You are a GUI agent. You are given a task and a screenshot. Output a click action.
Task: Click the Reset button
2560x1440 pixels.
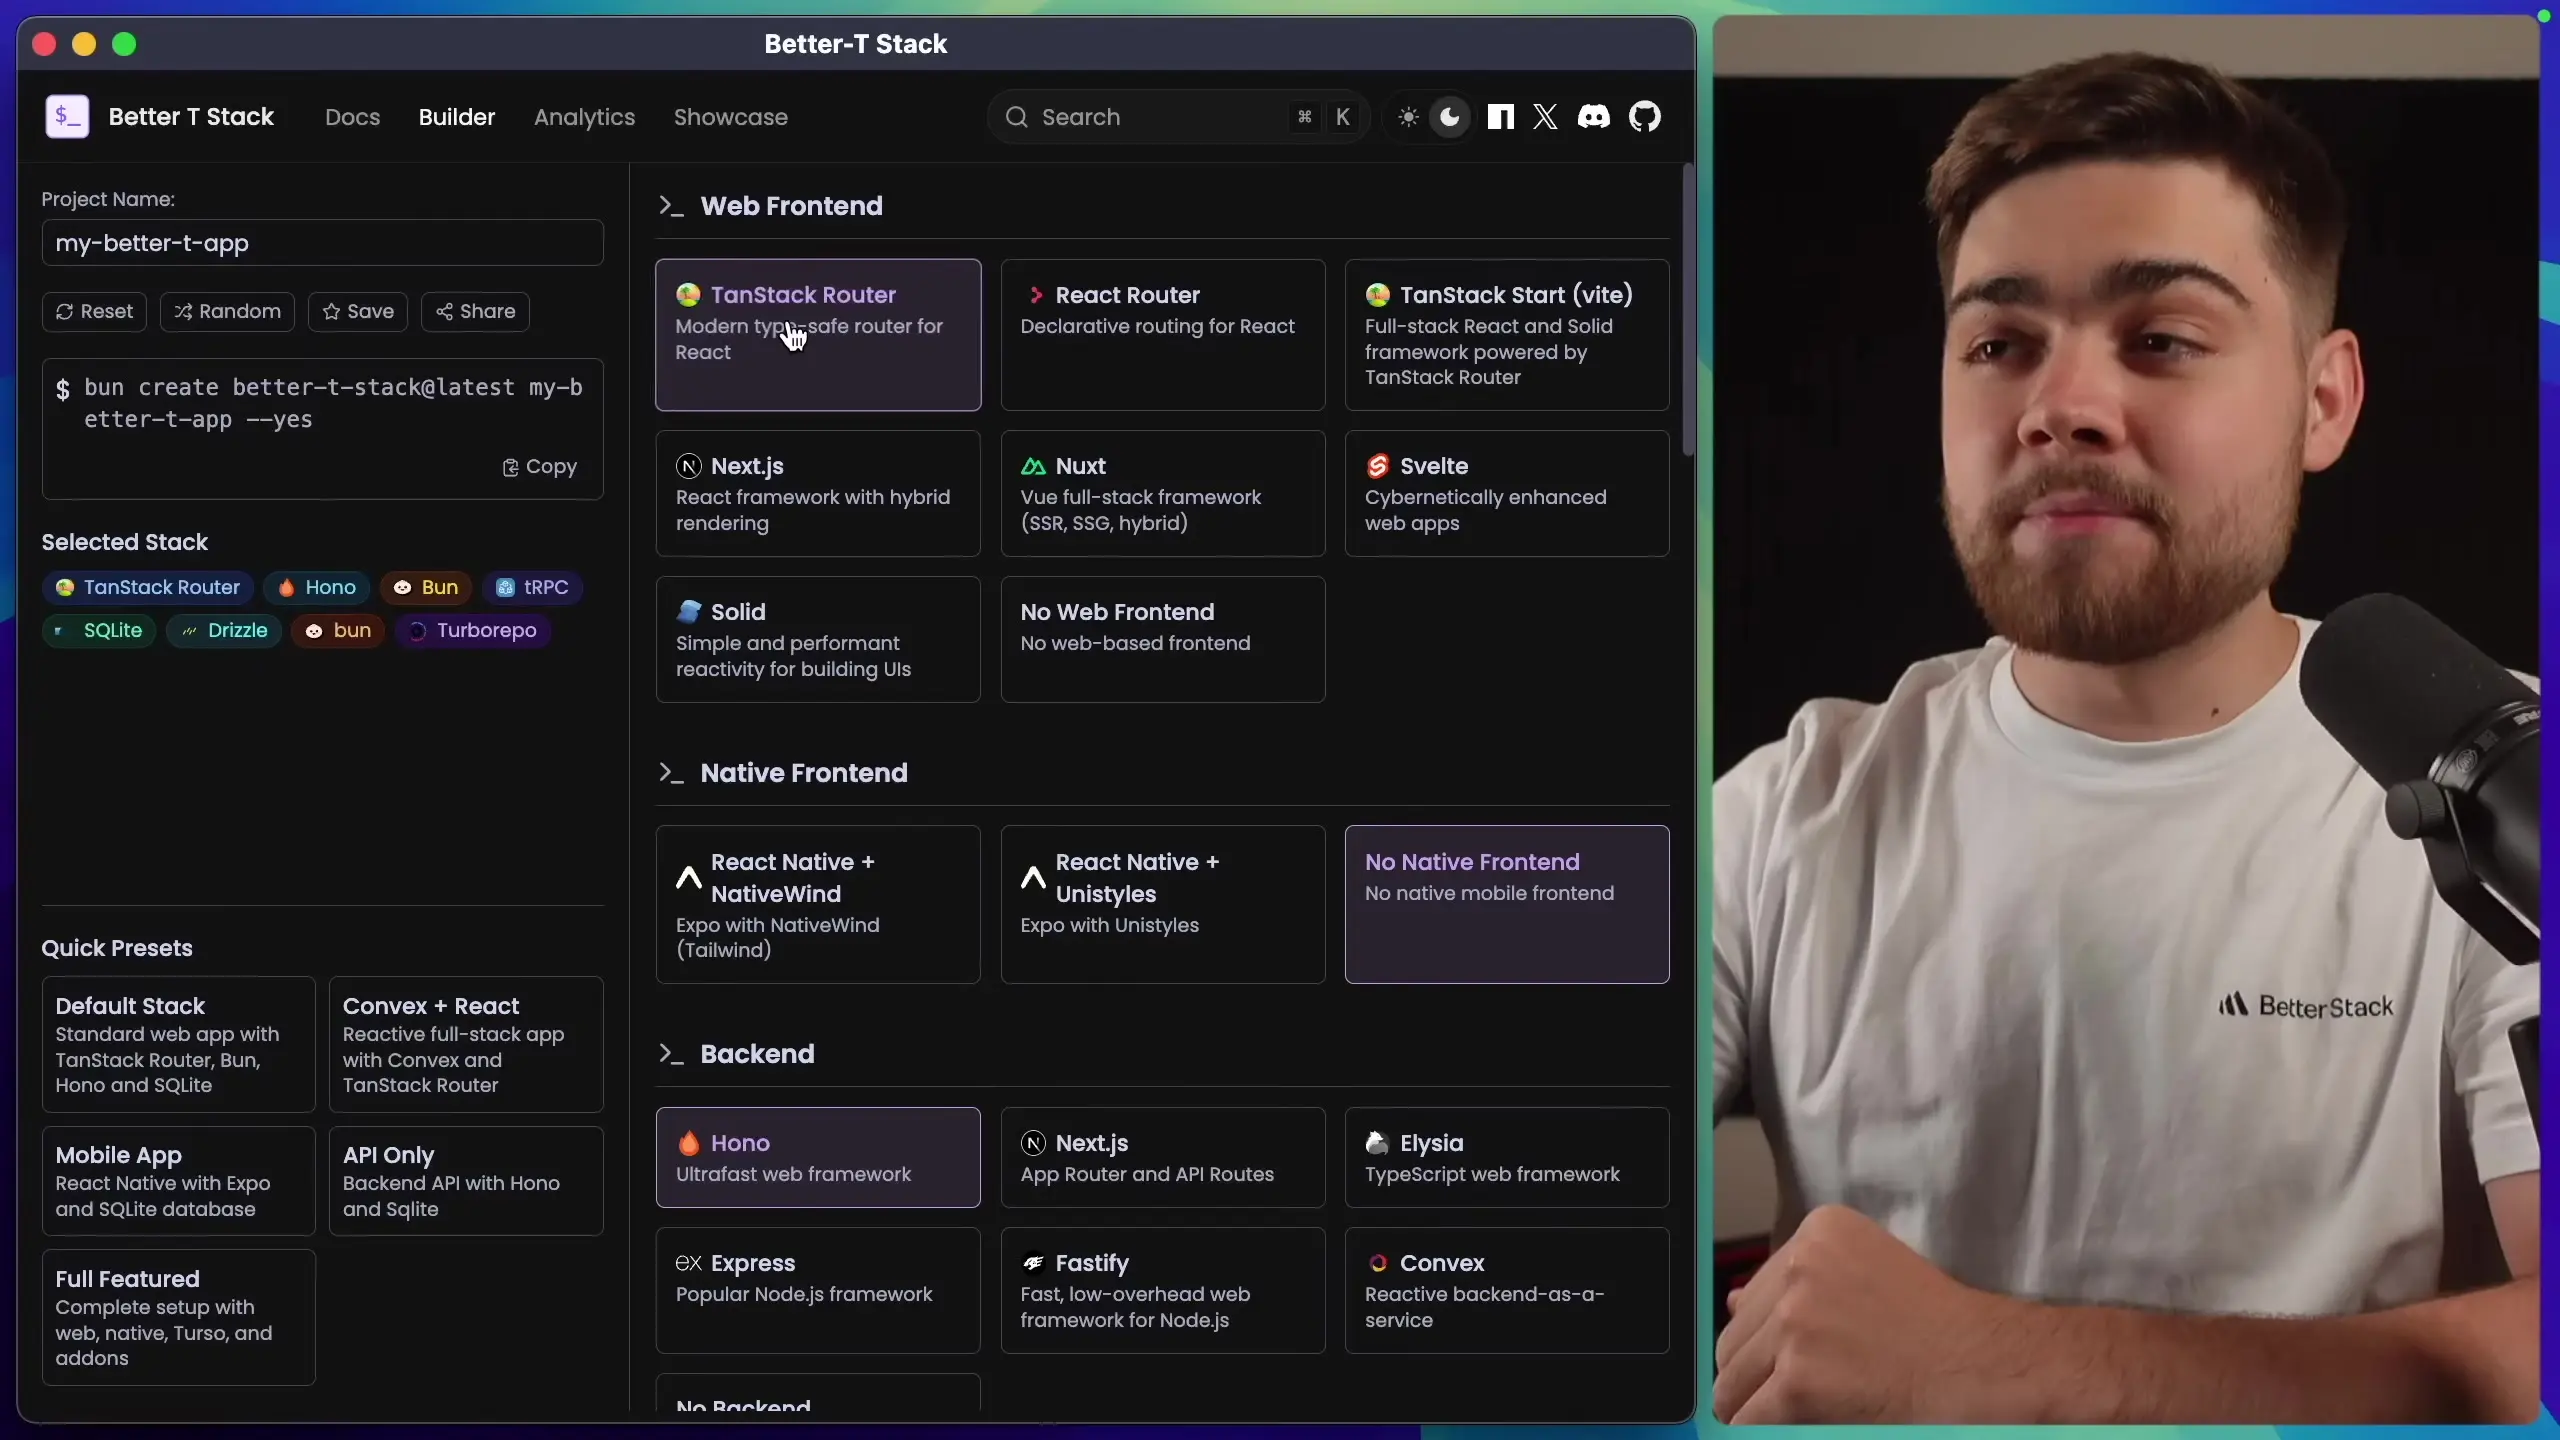pos(95,312)
